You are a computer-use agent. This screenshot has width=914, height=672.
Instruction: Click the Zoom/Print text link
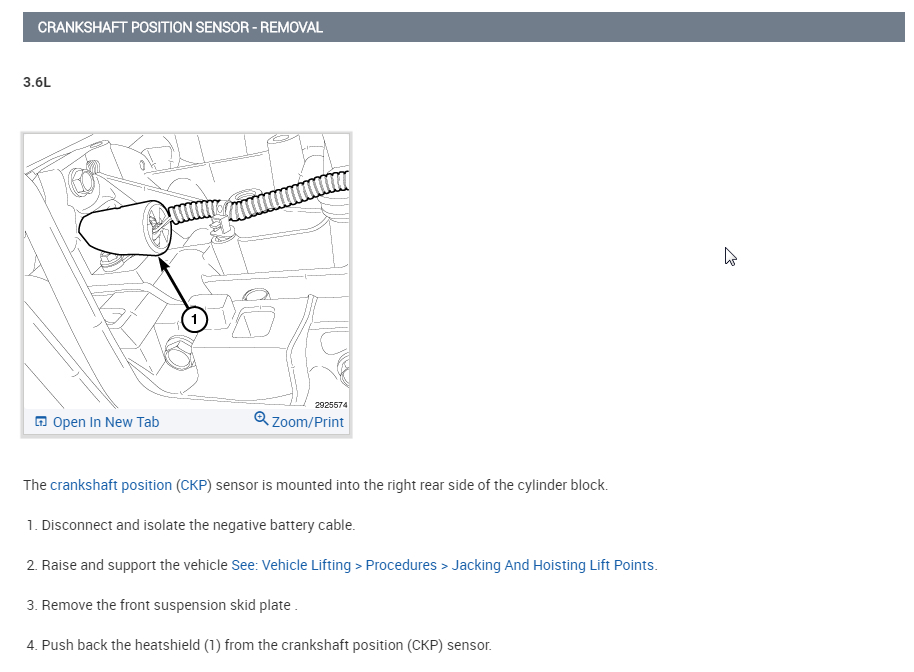tap(308, 422)
